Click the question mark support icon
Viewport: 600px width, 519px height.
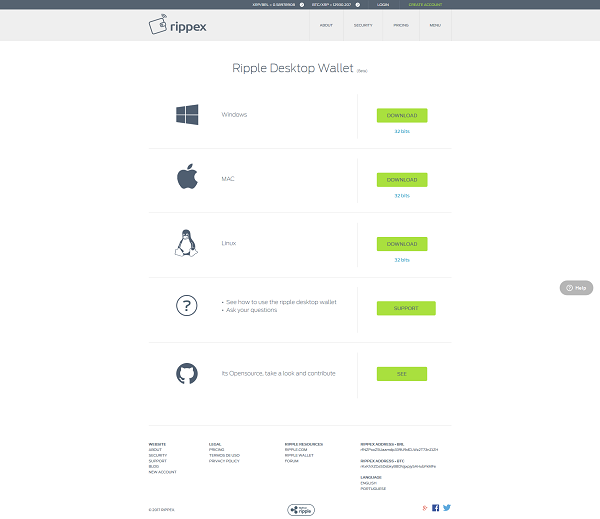pyautogui.click(x=187, y=305)
